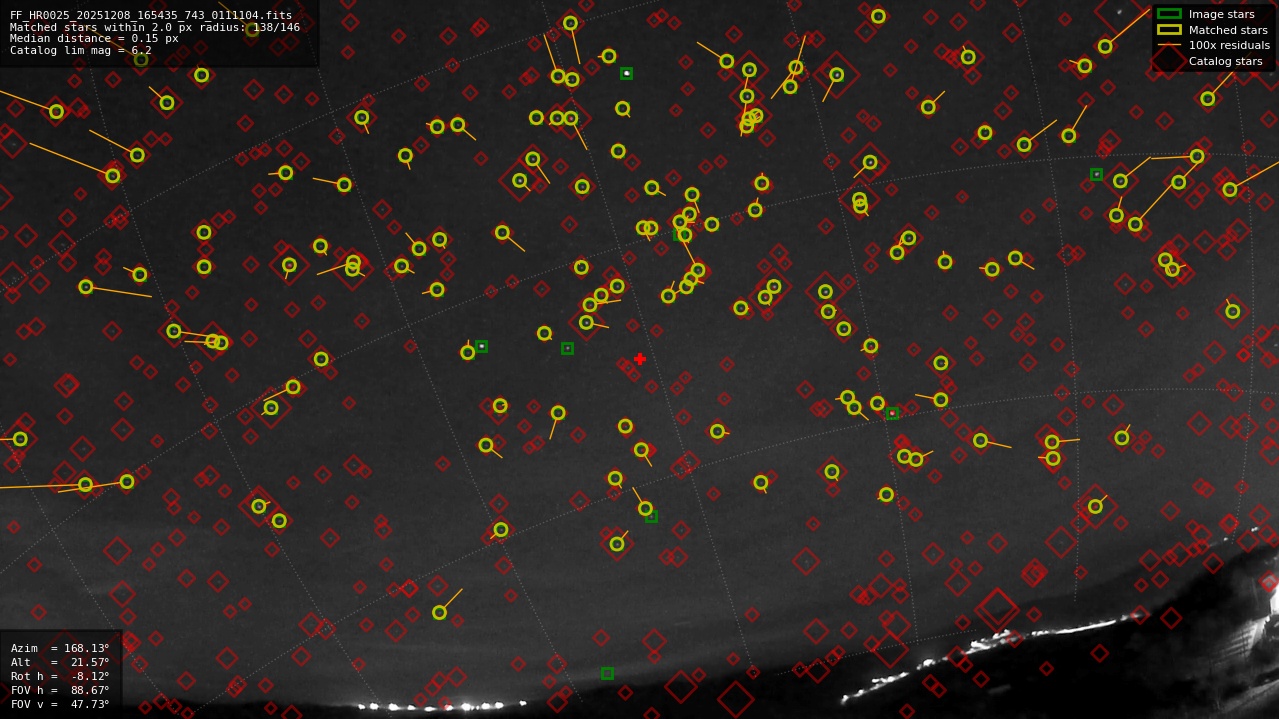Click the 'Alt = 21.57°' readout
The image size is (1279, 719).
point(60,662)
